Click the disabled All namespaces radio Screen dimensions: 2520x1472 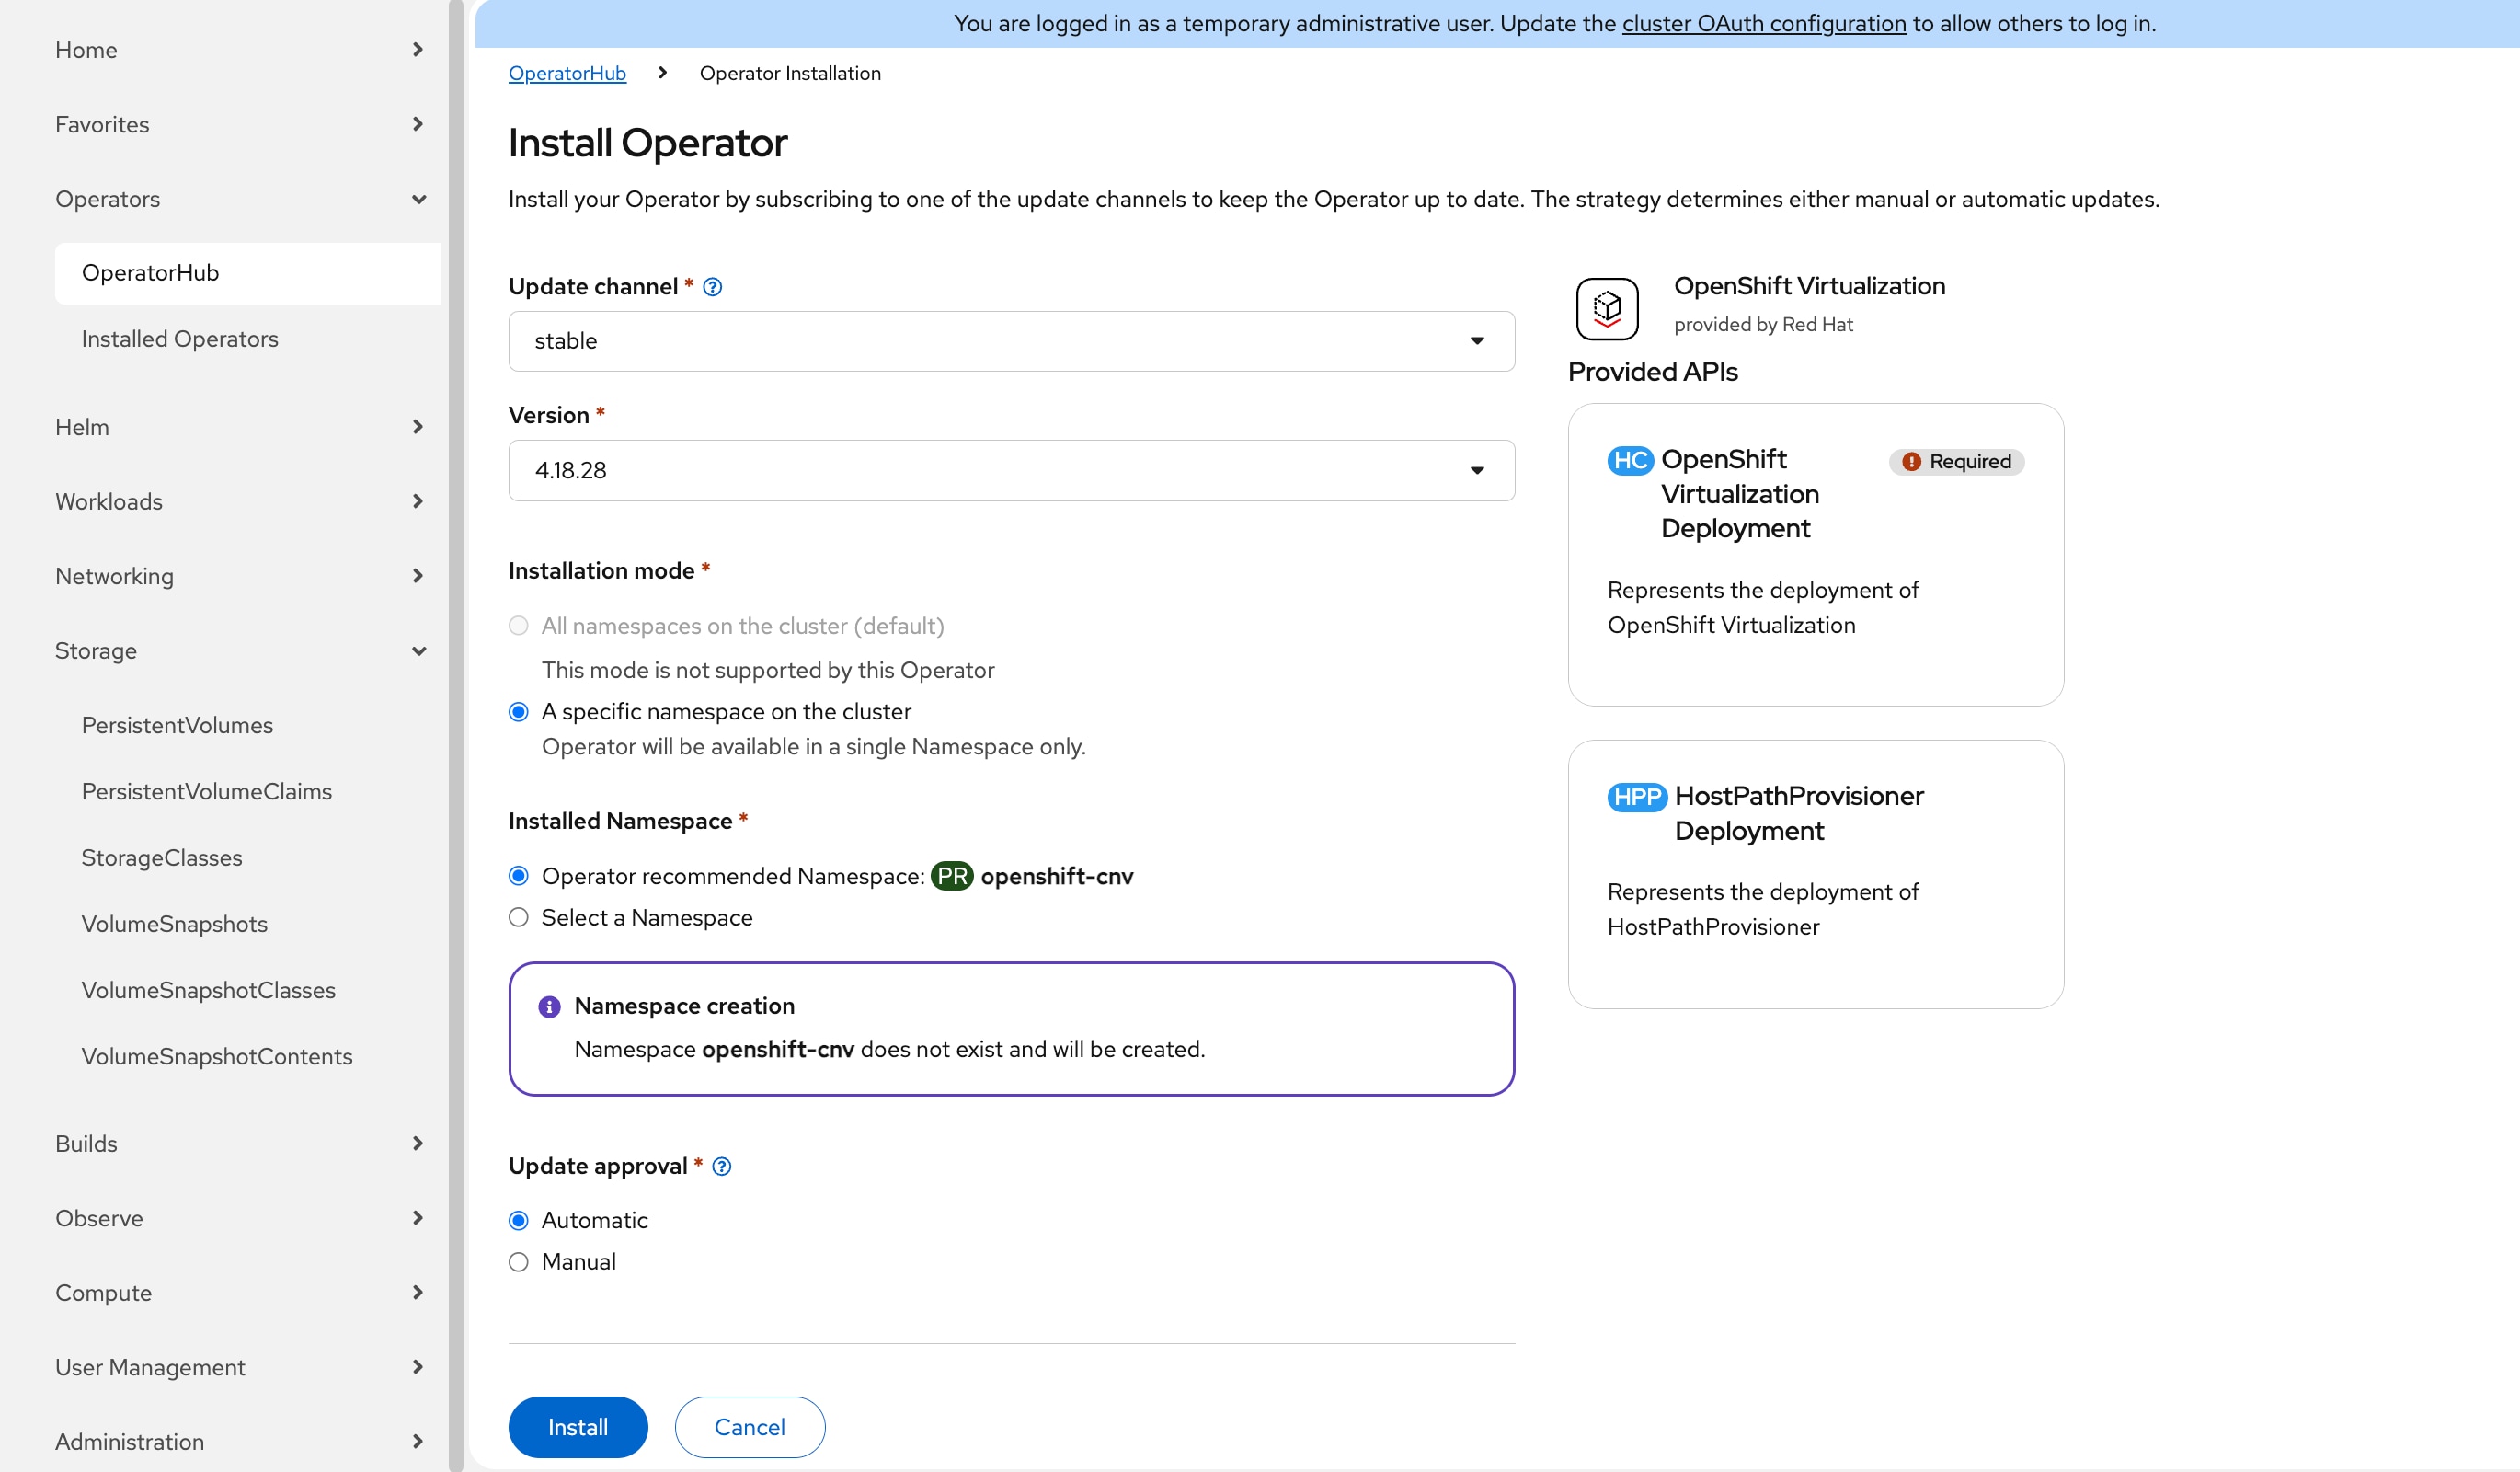tap(518, 626)
